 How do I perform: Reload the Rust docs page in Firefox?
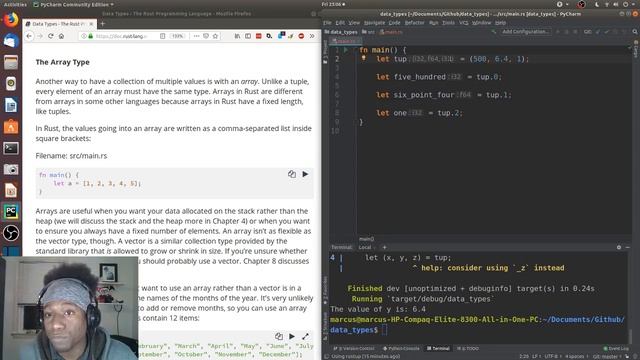(51, 36)
